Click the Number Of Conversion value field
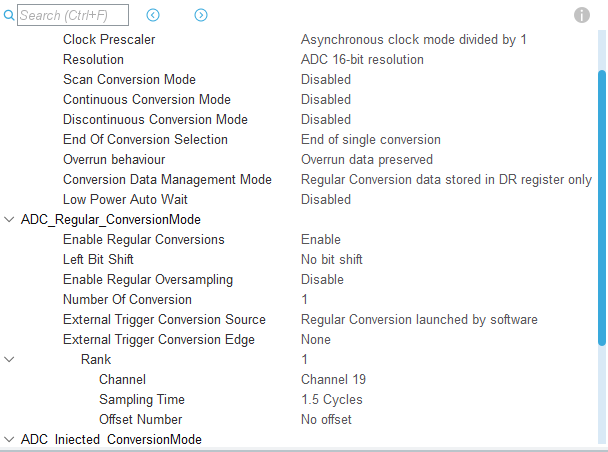The width and height of the screenshot is (608, 452). [305, 299]
